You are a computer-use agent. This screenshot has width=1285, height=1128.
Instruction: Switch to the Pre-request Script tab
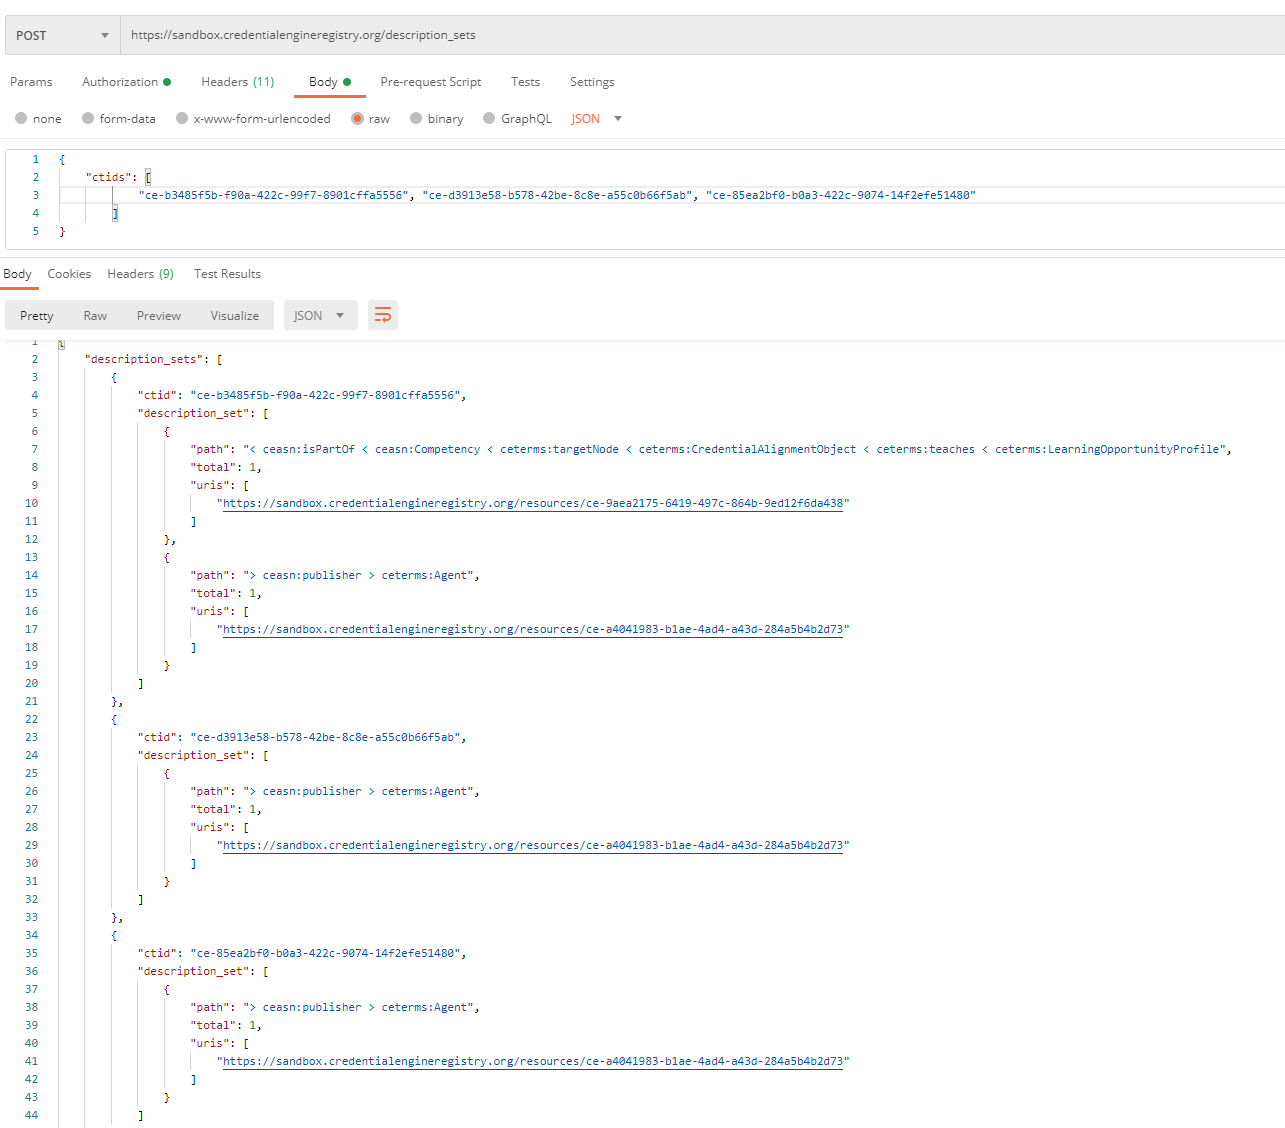click(430, 82)
